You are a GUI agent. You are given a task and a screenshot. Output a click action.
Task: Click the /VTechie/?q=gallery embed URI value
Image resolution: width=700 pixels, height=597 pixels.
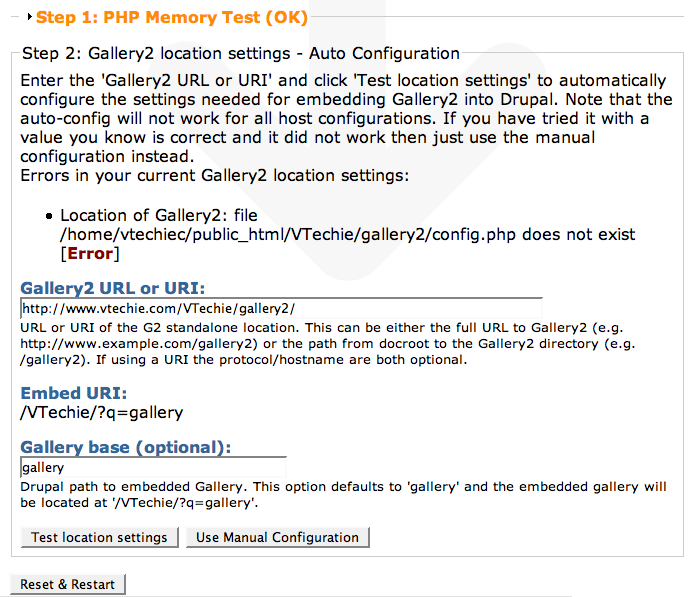[102, 411]
